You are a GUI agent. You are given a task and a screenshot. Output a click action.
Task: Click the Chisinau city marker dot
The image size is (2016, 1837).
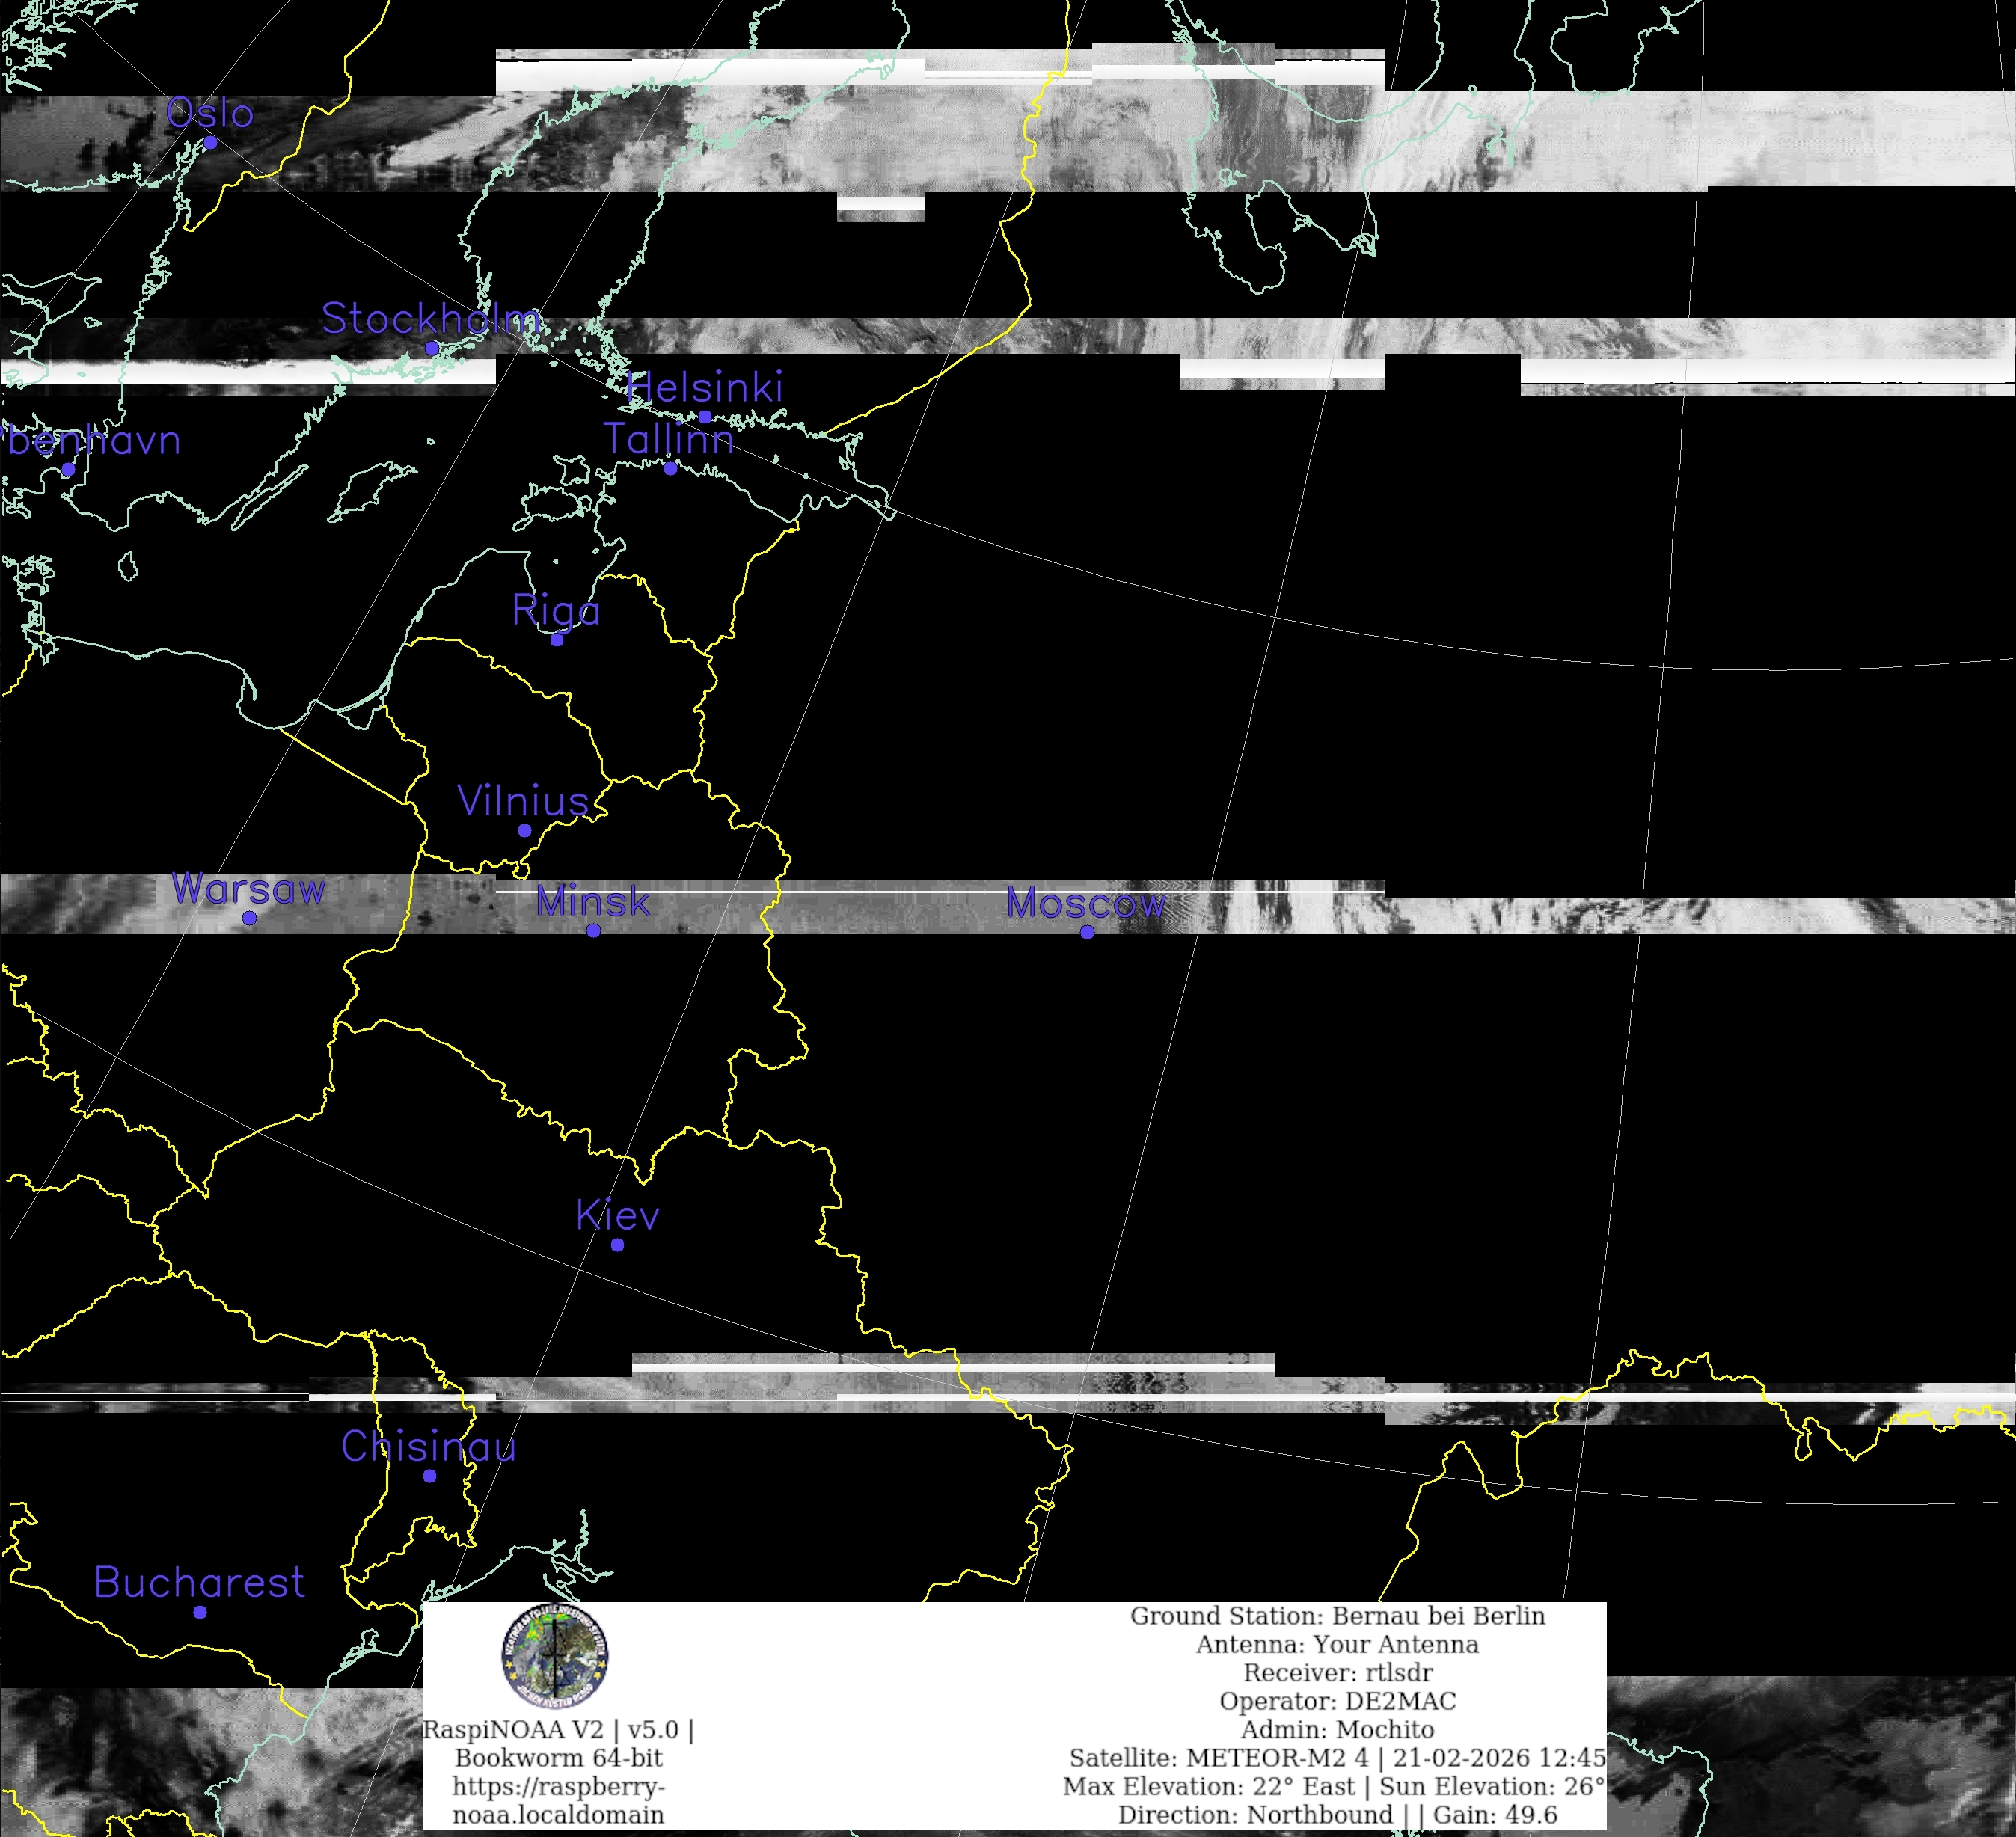pos(429,1476)
